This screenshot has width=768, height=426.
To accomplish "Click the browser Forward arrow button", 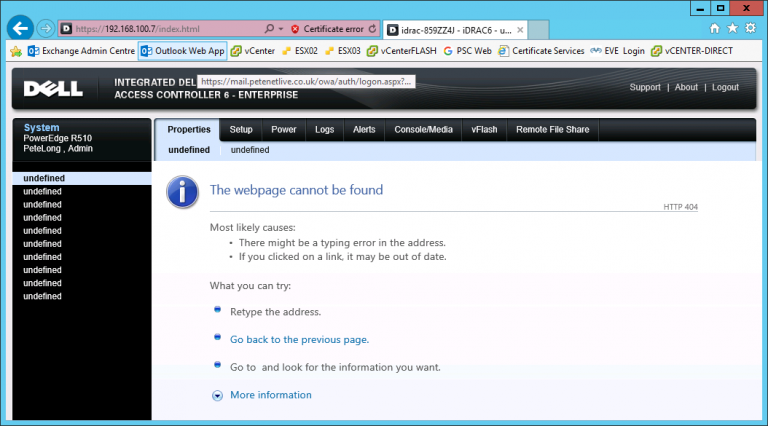I will (x=46, y=29).
